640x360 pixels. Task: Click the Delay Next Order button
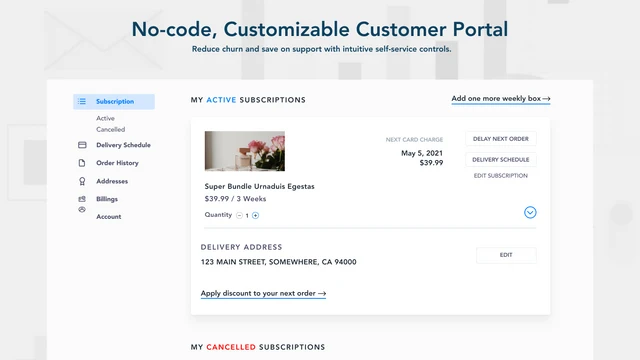[x=501, y=139]
